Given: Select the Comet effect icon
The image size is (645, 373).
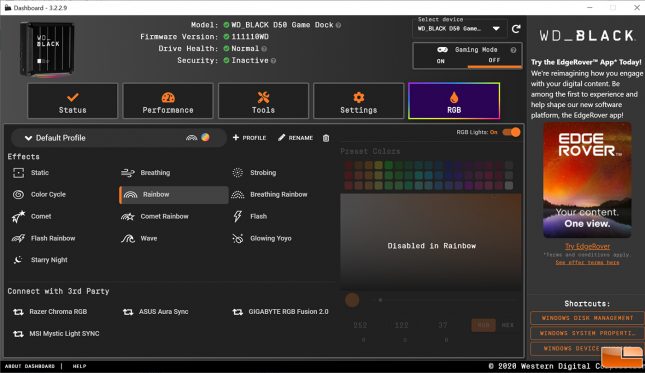Looking at the screenshot, I should pyautogui.click(x=18, y=216).
